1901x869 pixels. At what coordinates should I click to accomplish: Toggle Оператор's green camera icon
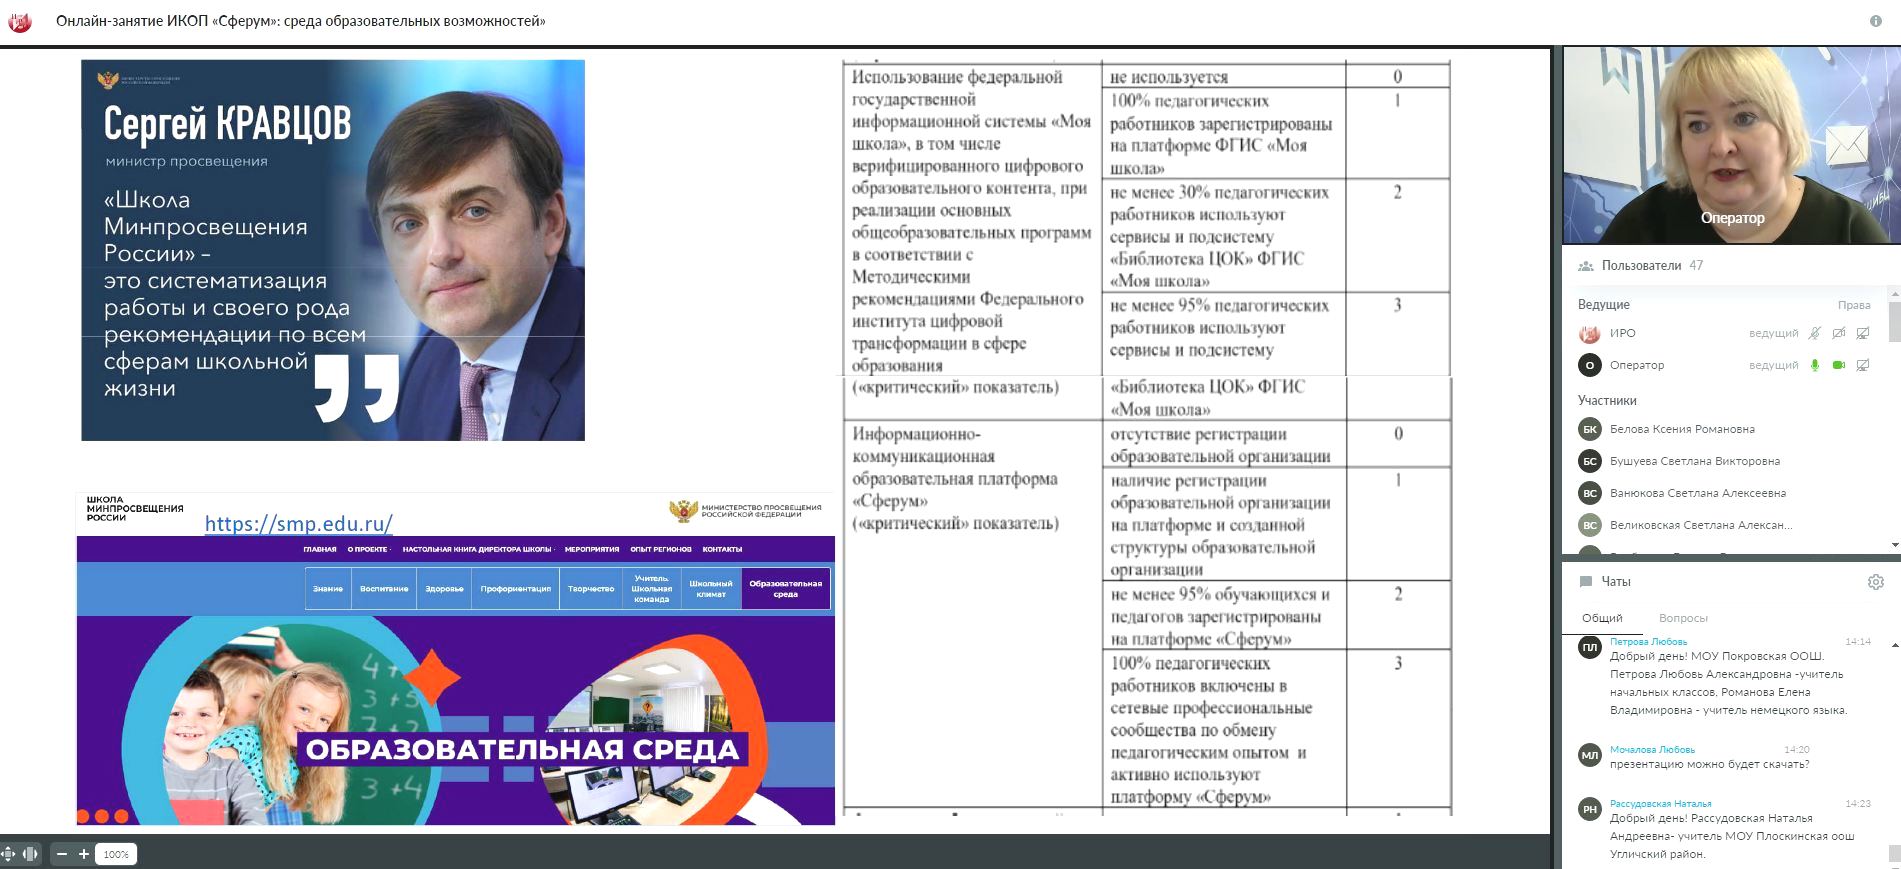(x=1839, y=365)
